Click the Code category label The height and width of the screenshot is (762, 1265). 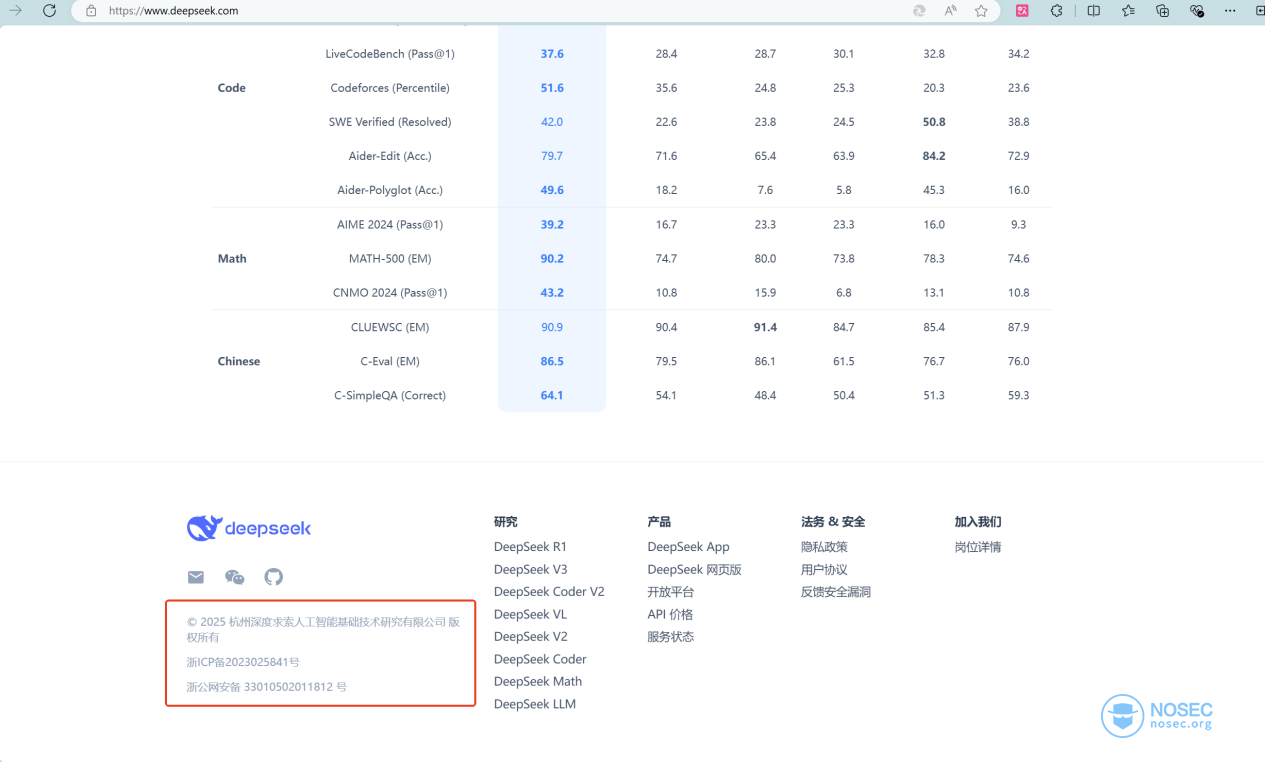(x=231, y=88)
